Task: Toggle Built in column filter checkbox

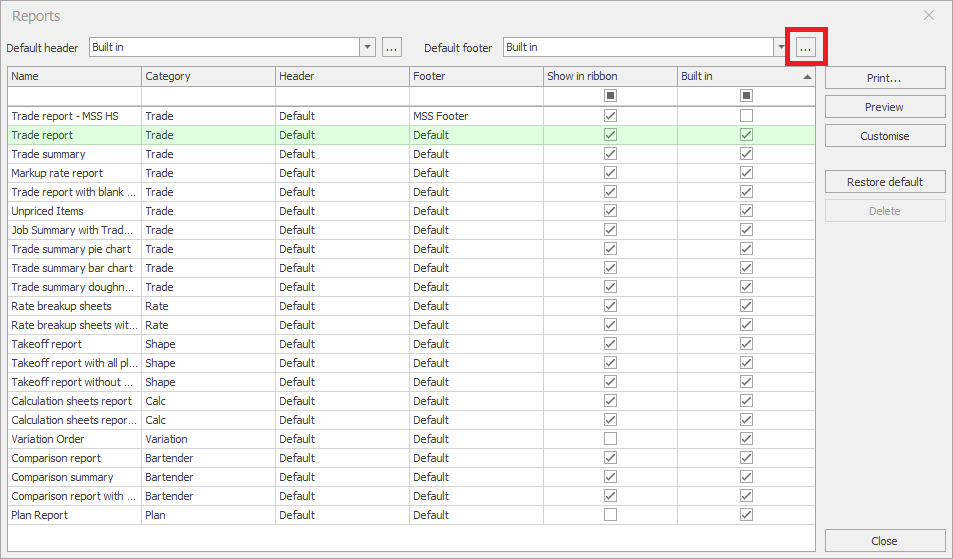Action: coord(746,96)
